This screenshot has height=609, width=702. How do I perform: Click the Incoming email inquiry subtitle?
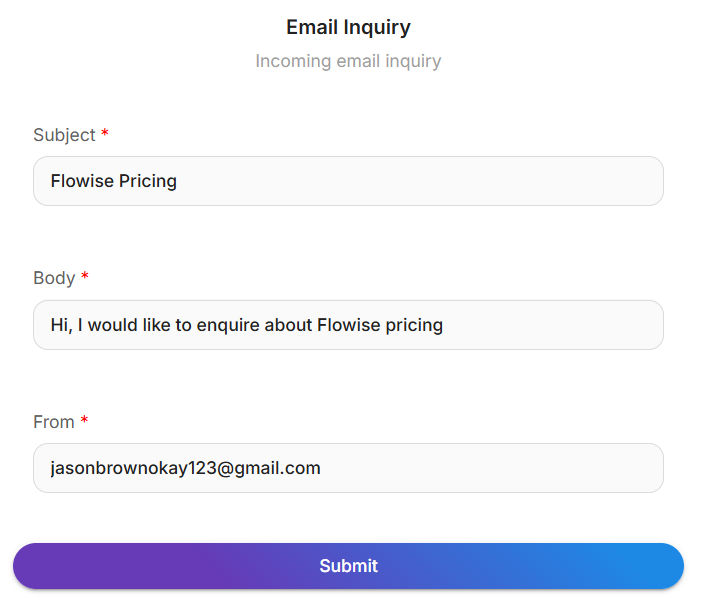click(348, 61)
